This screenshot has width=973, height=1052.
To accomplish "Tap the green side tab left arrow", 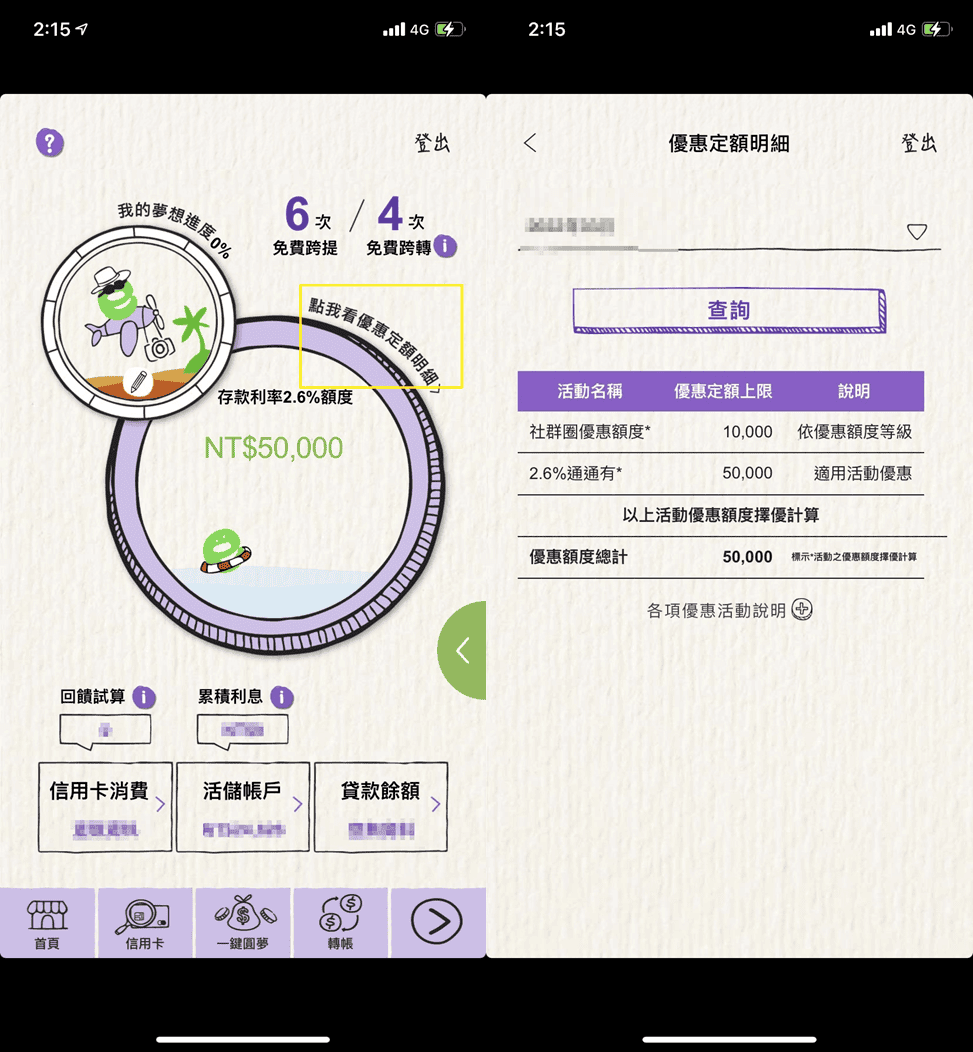I will pos(462,650).
